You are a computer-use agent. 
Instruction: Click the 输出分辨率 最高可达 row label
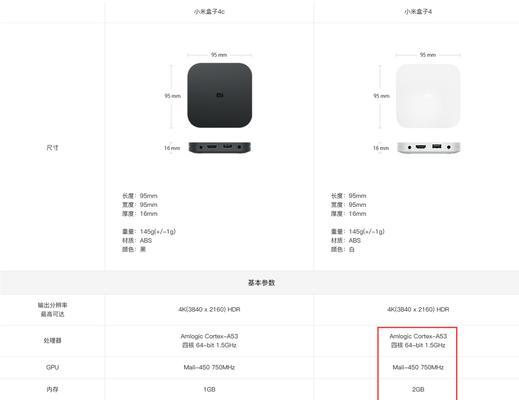tap(52, 309)
